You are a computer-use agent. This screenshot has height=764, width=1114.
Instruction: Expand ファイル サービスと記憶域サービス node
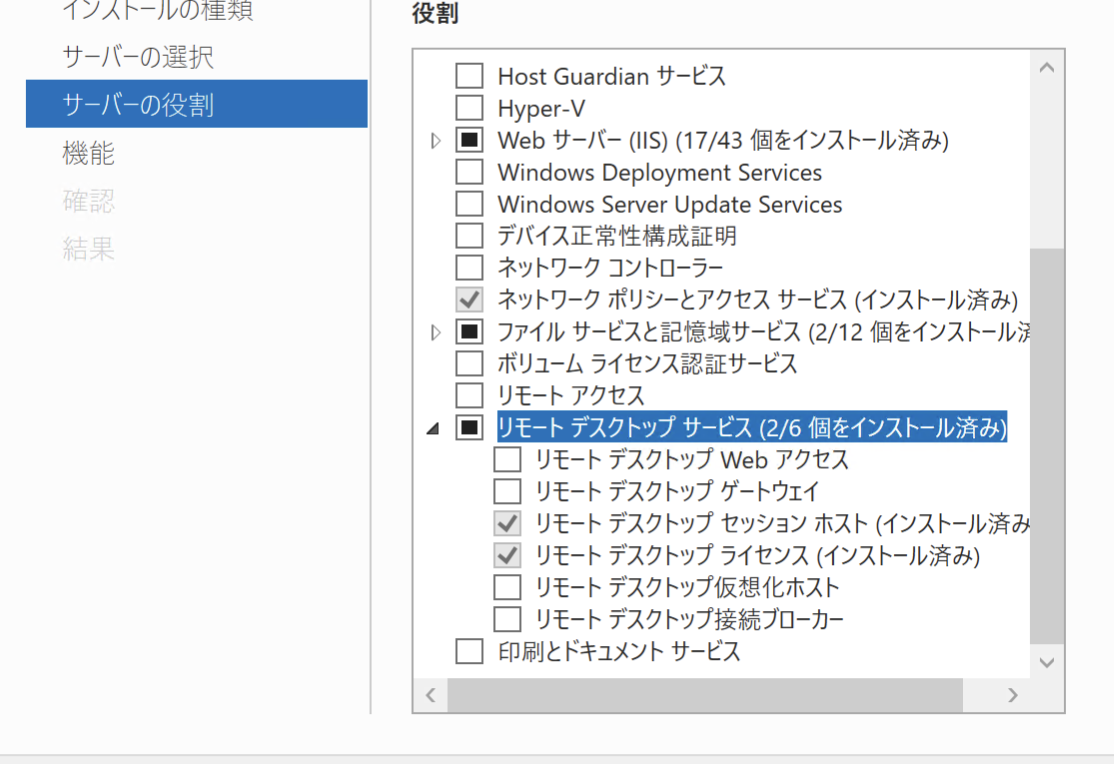[435, 332]
